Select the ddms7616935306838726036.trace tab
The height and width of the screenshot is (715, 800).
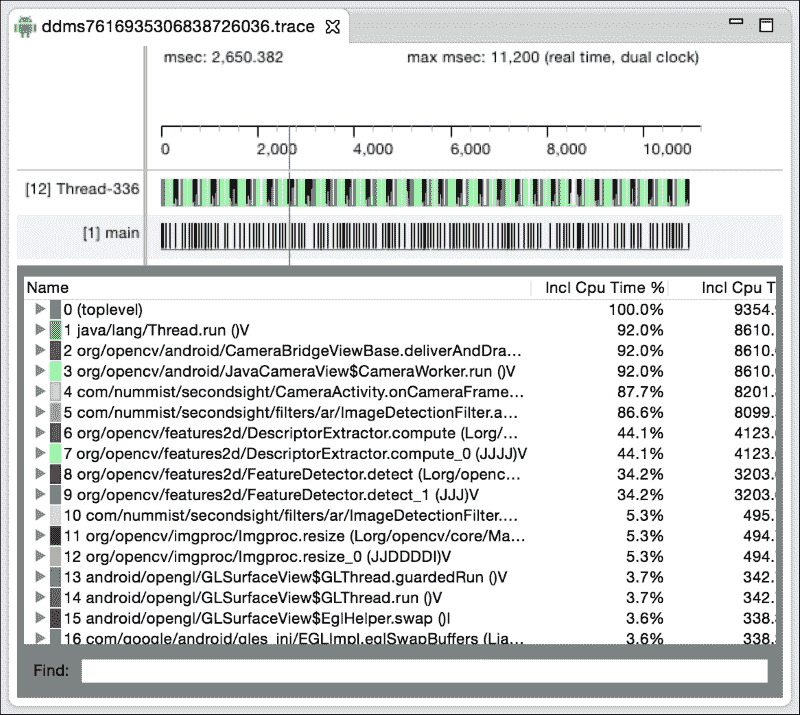[x=178, y=25]
